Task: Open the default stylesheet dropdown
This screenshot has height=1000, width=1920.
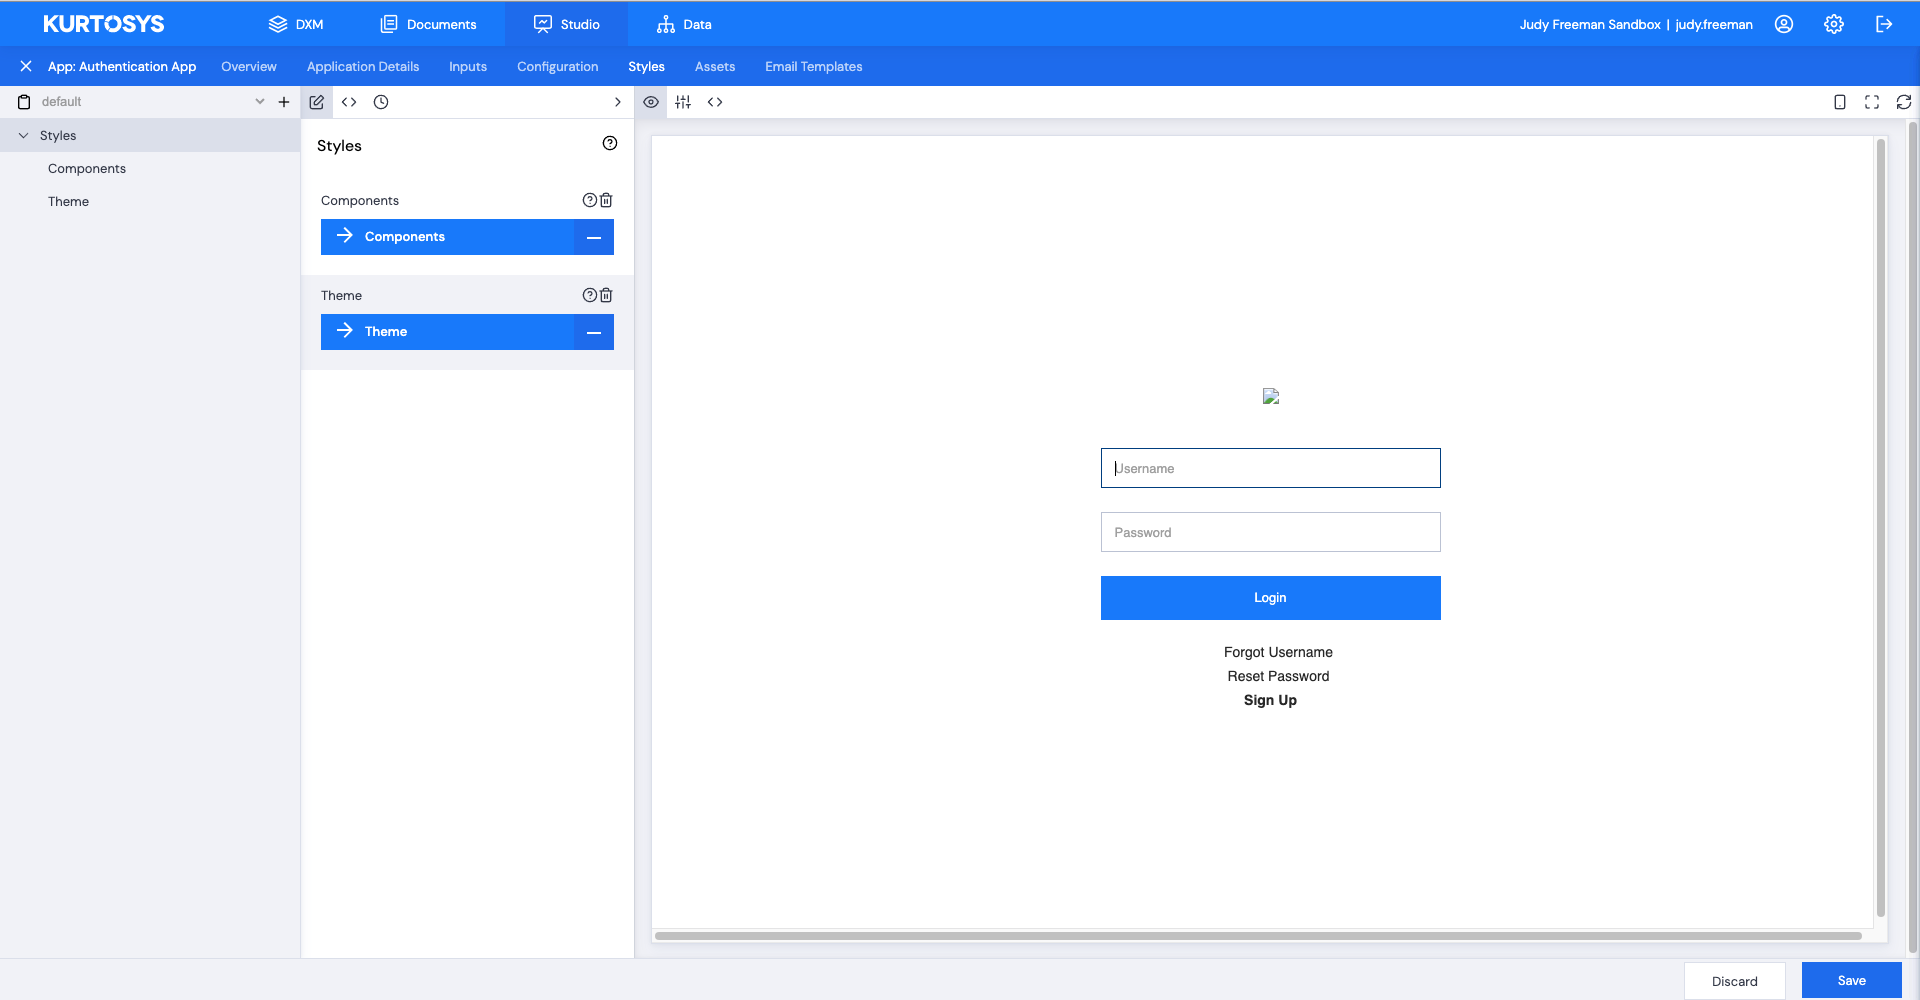Action: pos(259,101)
